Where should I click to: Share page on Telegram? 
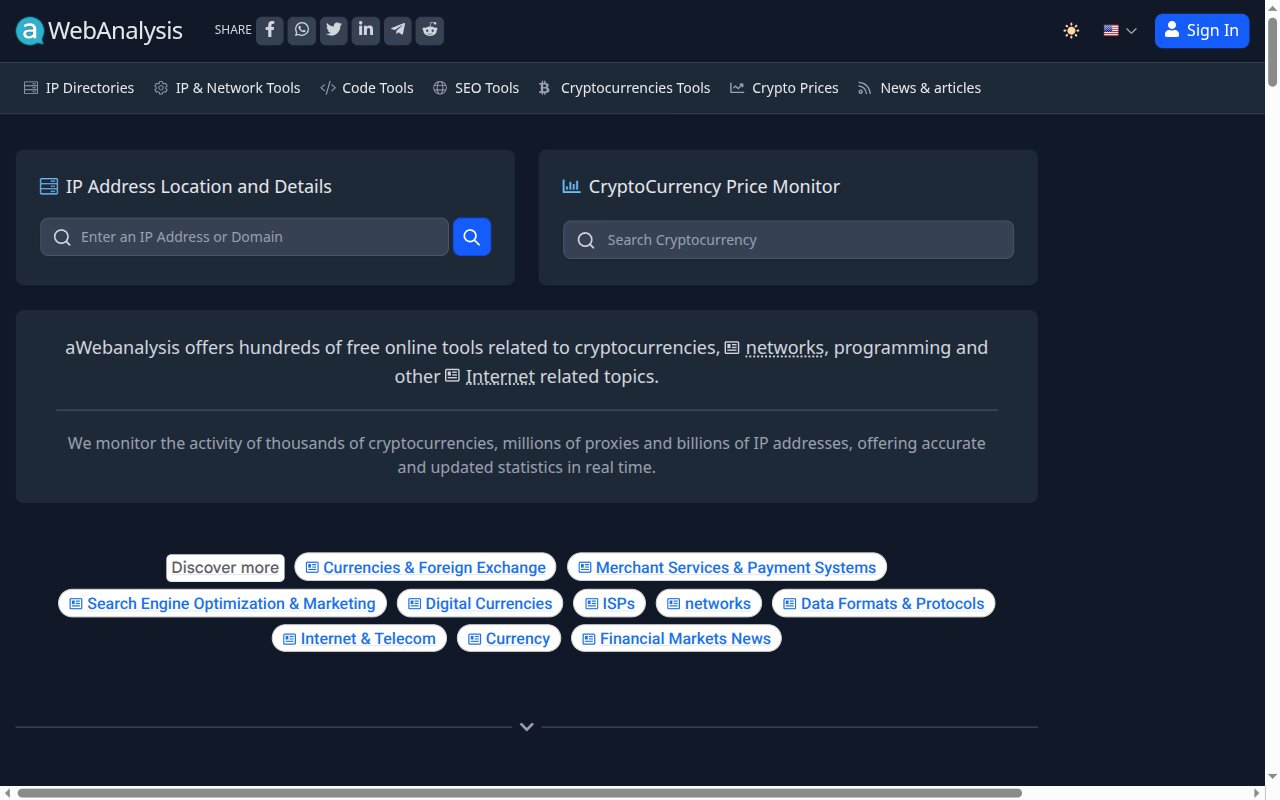[398, 30]
